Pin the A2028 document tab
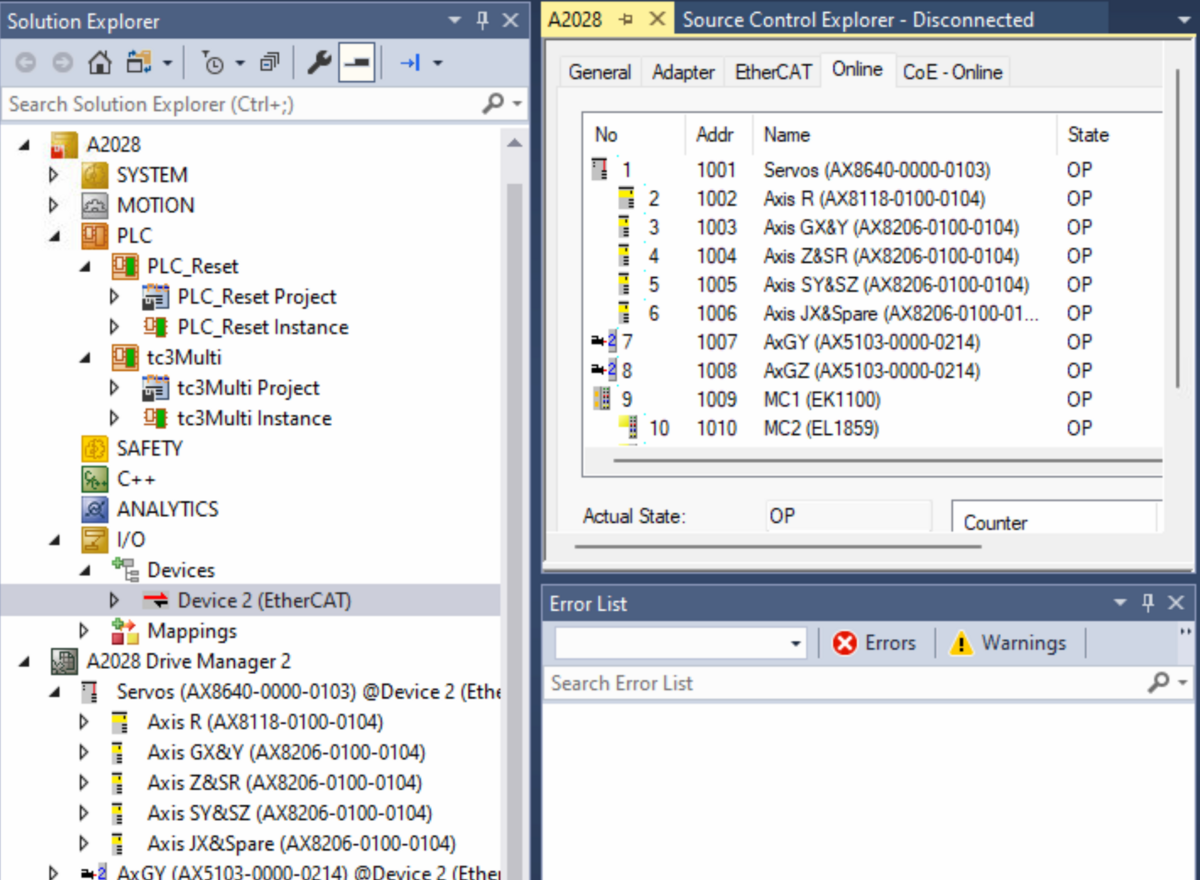Image resolution: width=1200 pixels, height=880 pixels. pos(627,20)
